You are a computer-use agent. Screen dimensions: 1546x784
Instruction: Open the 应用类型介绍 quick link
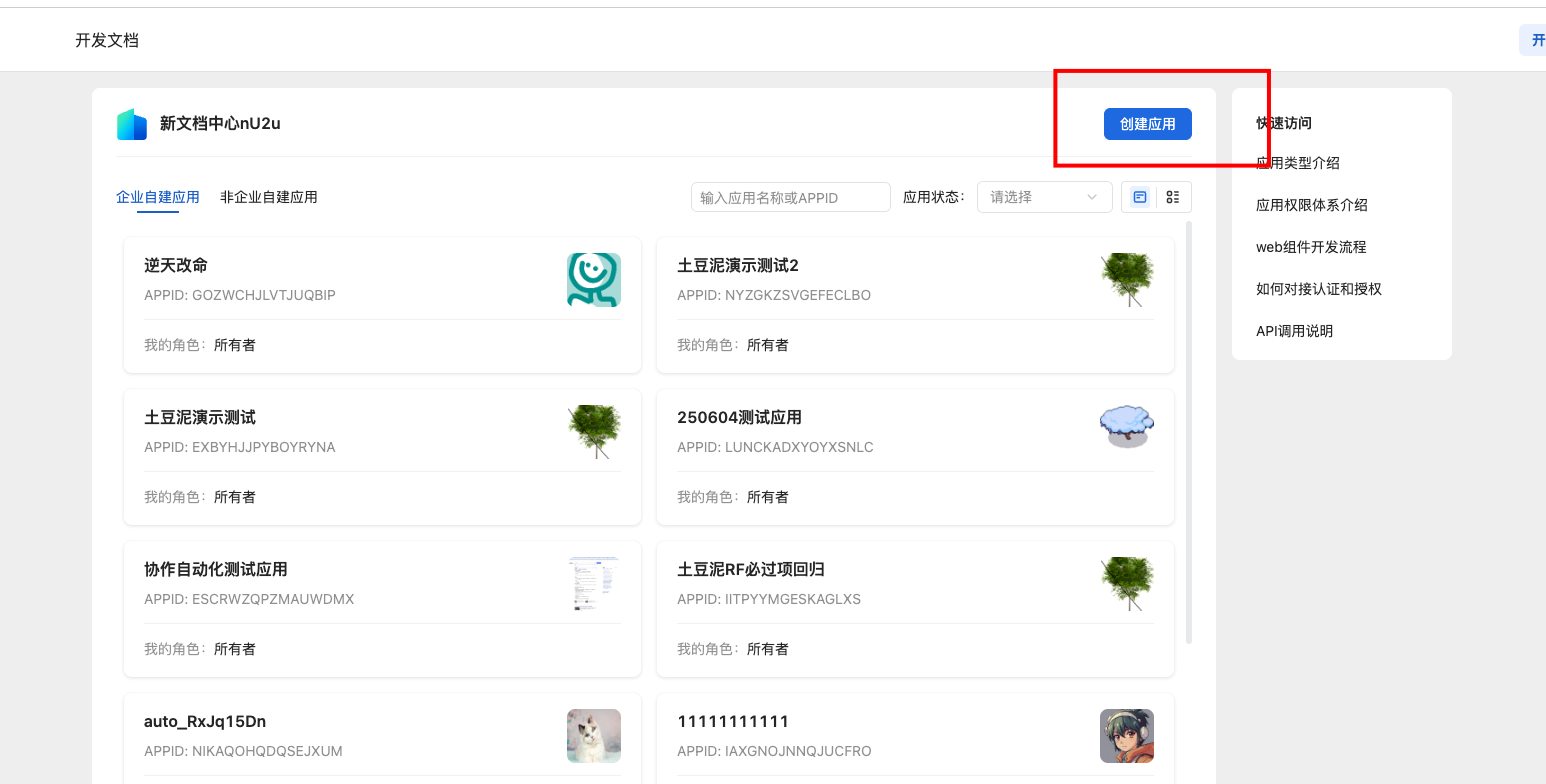tap(1298, 163)
